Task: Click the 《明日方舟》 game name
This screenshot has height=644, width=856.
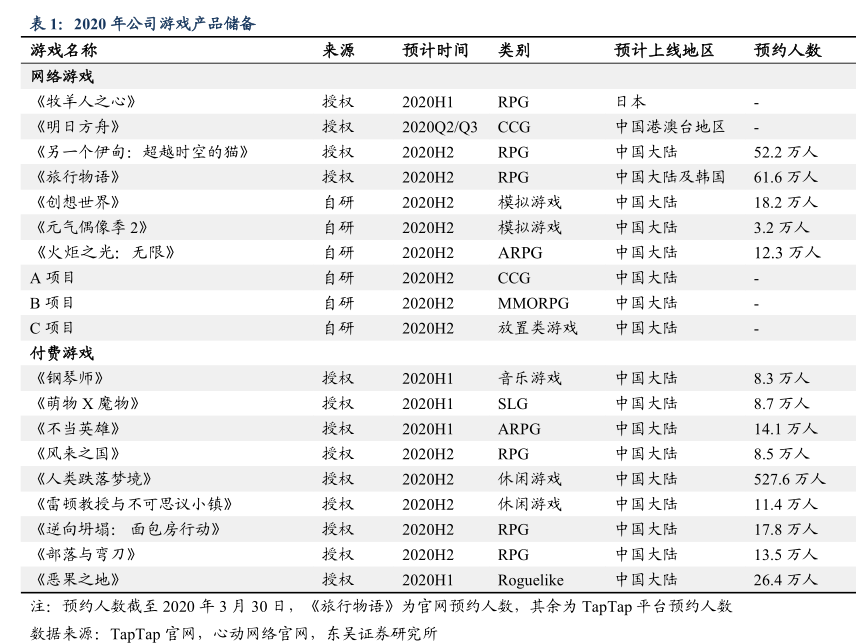Action: tap(77, 127)
